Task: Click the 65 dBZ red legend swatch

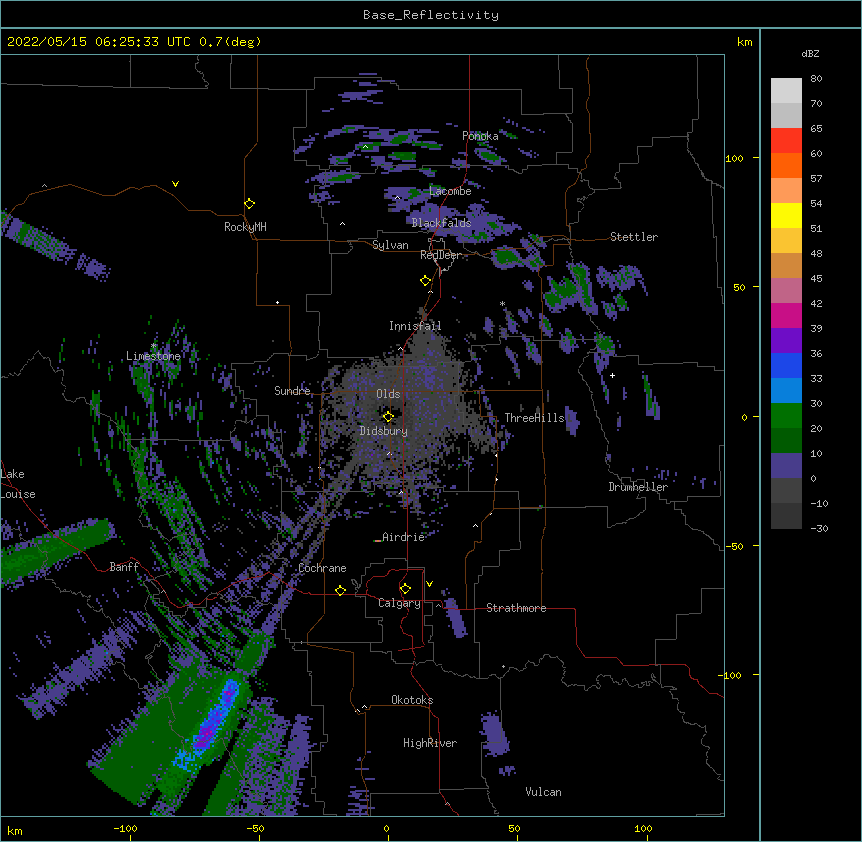Action: [786, 140]
